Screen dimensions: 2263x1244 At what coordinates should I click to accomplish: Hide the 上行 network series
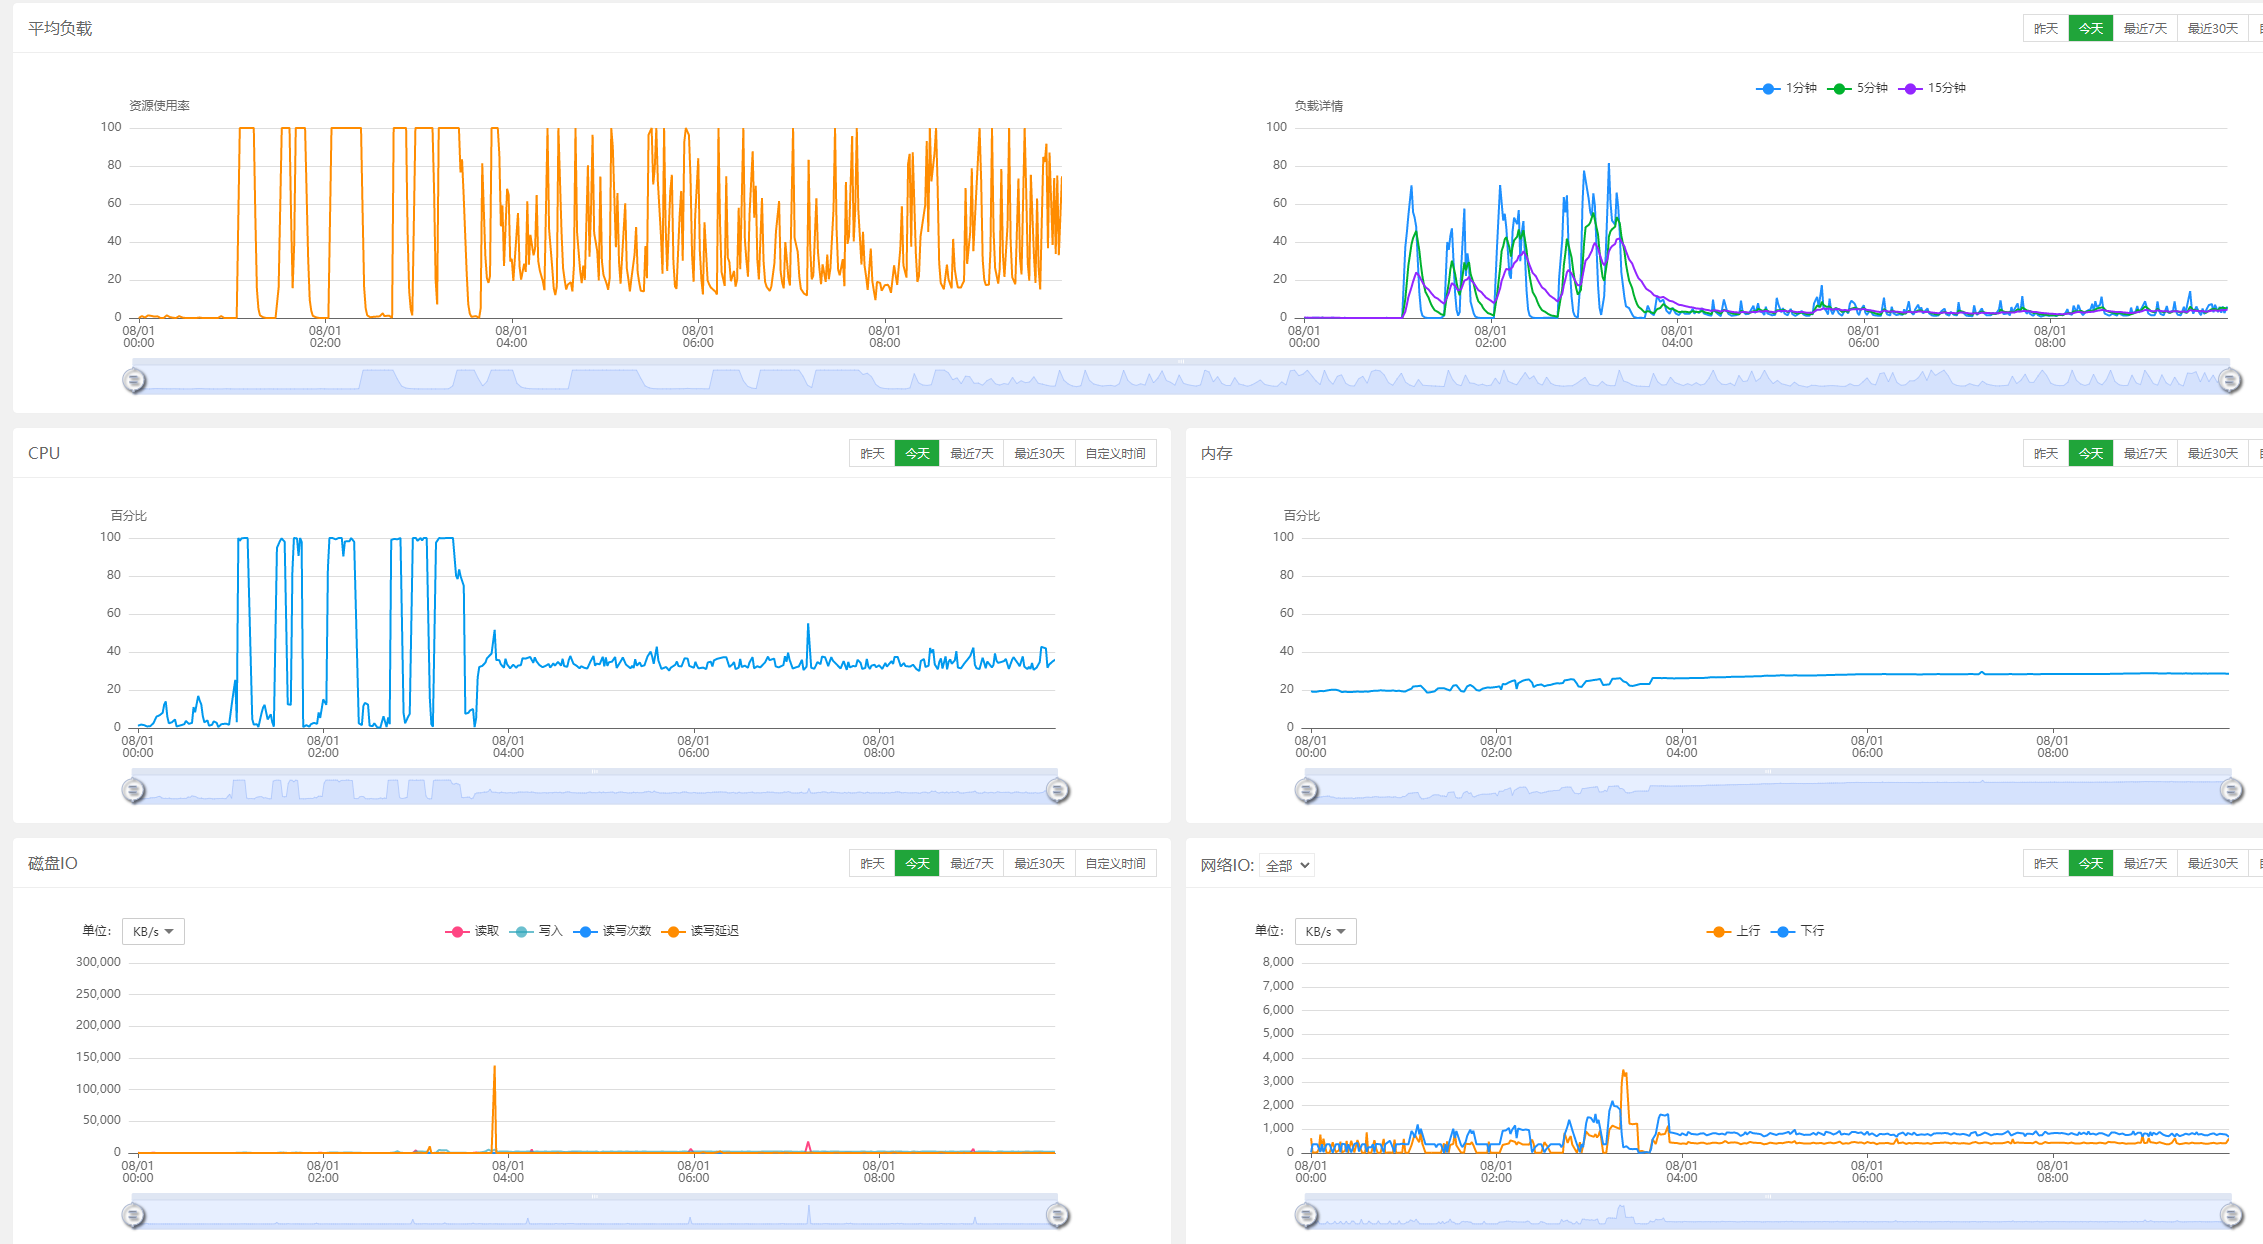click(1734, 931)
